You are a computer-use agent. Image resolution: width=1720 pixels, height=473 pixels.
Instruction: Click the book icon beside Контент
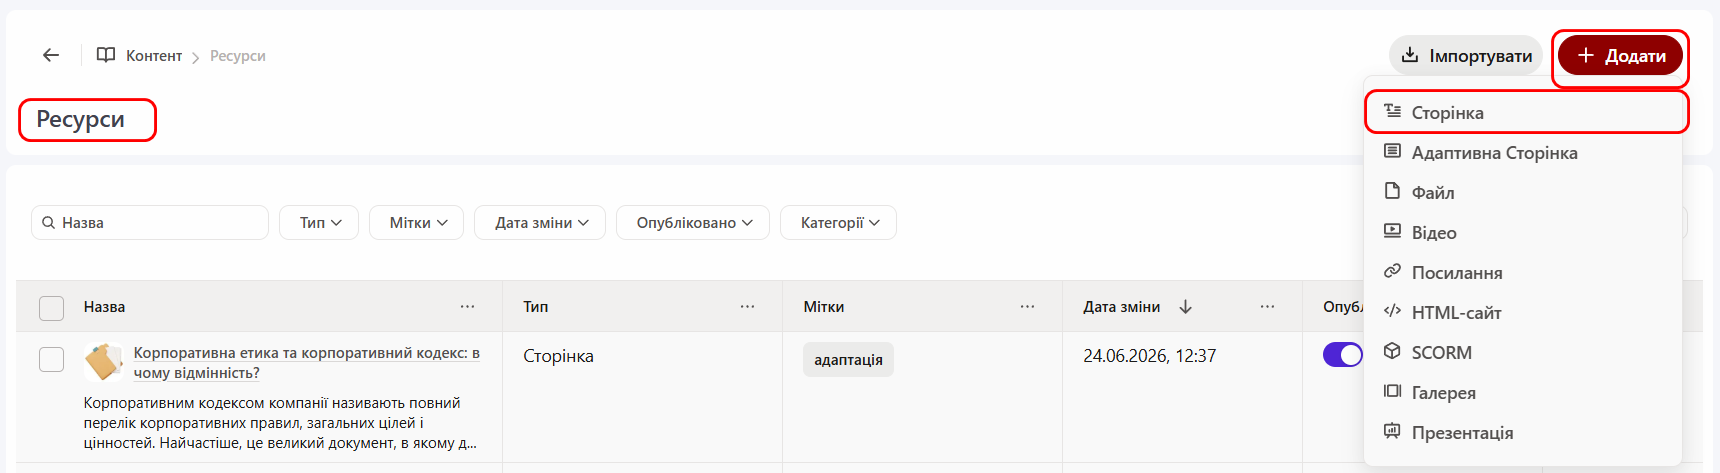pyautogui.click(x=106, y=55)
